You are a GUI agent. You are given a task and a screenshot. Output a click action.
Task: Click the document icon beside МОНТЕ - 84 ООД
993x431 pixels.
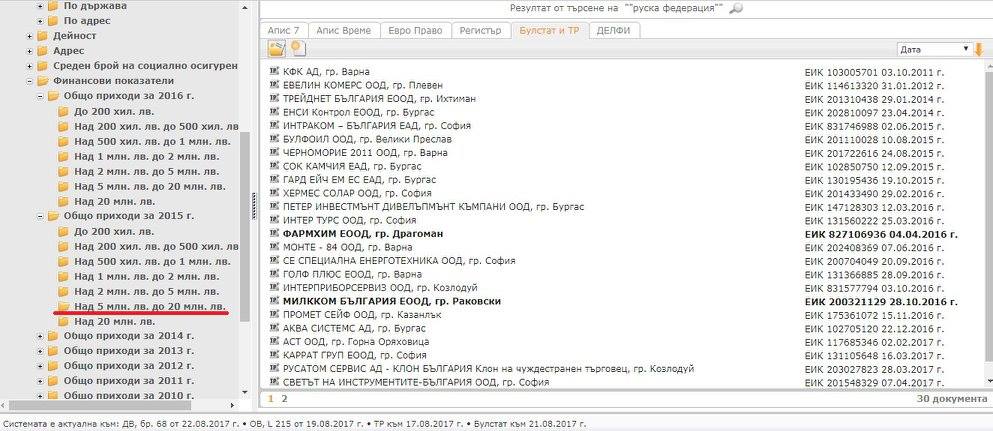tap(274, 247)
